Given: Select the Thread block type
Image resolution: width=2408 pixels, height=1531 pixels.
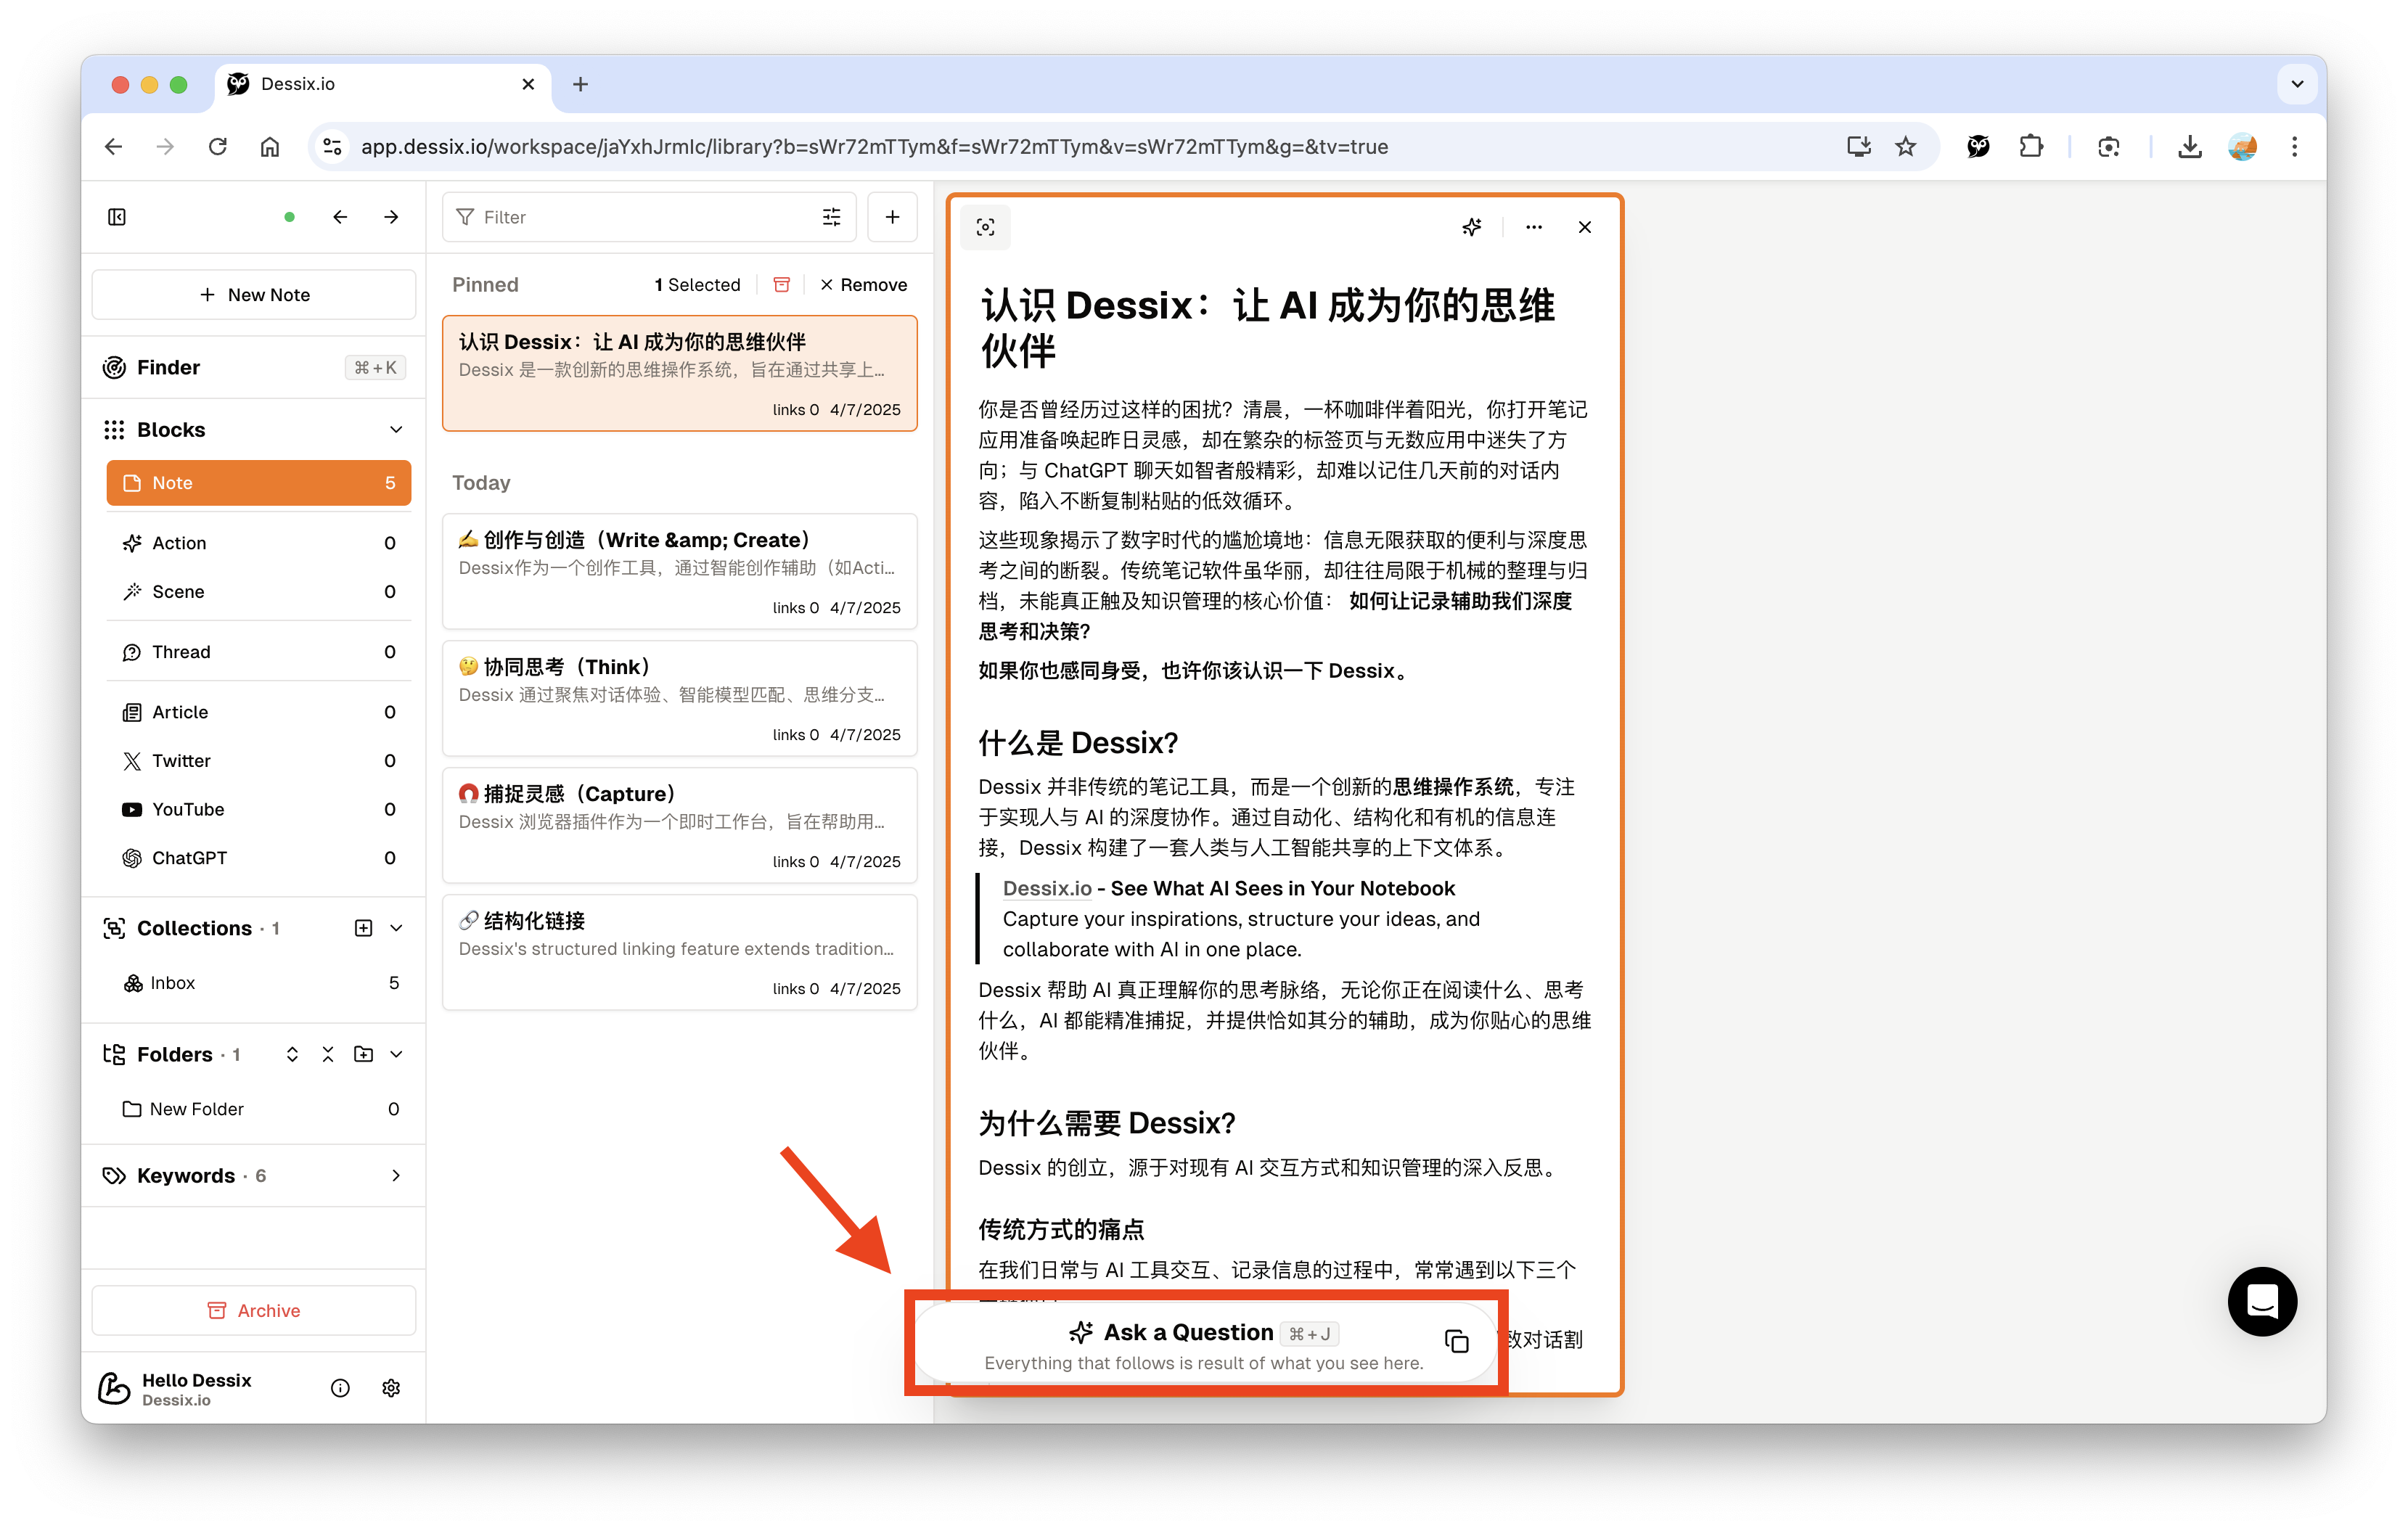Looking at the screenshot, I should (181, 652).
